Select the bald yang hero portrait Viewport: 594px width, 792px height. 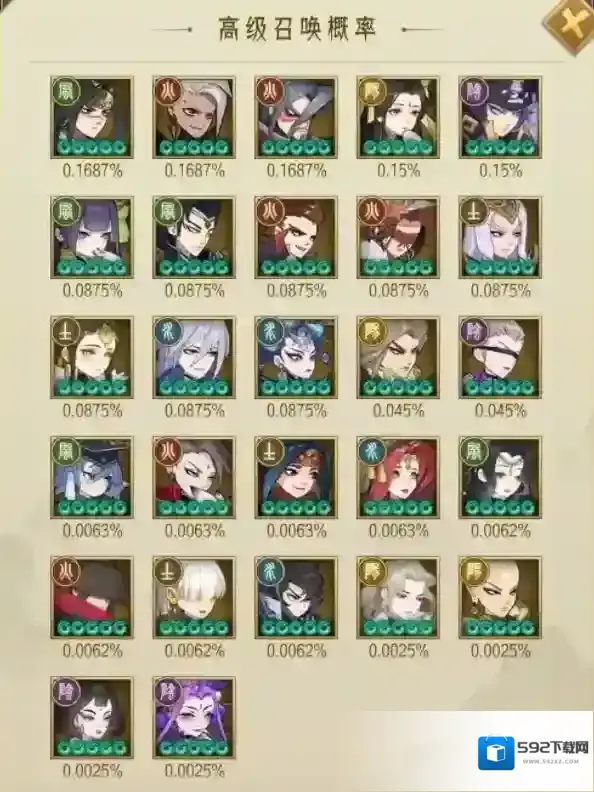click(x=500, y=598)
